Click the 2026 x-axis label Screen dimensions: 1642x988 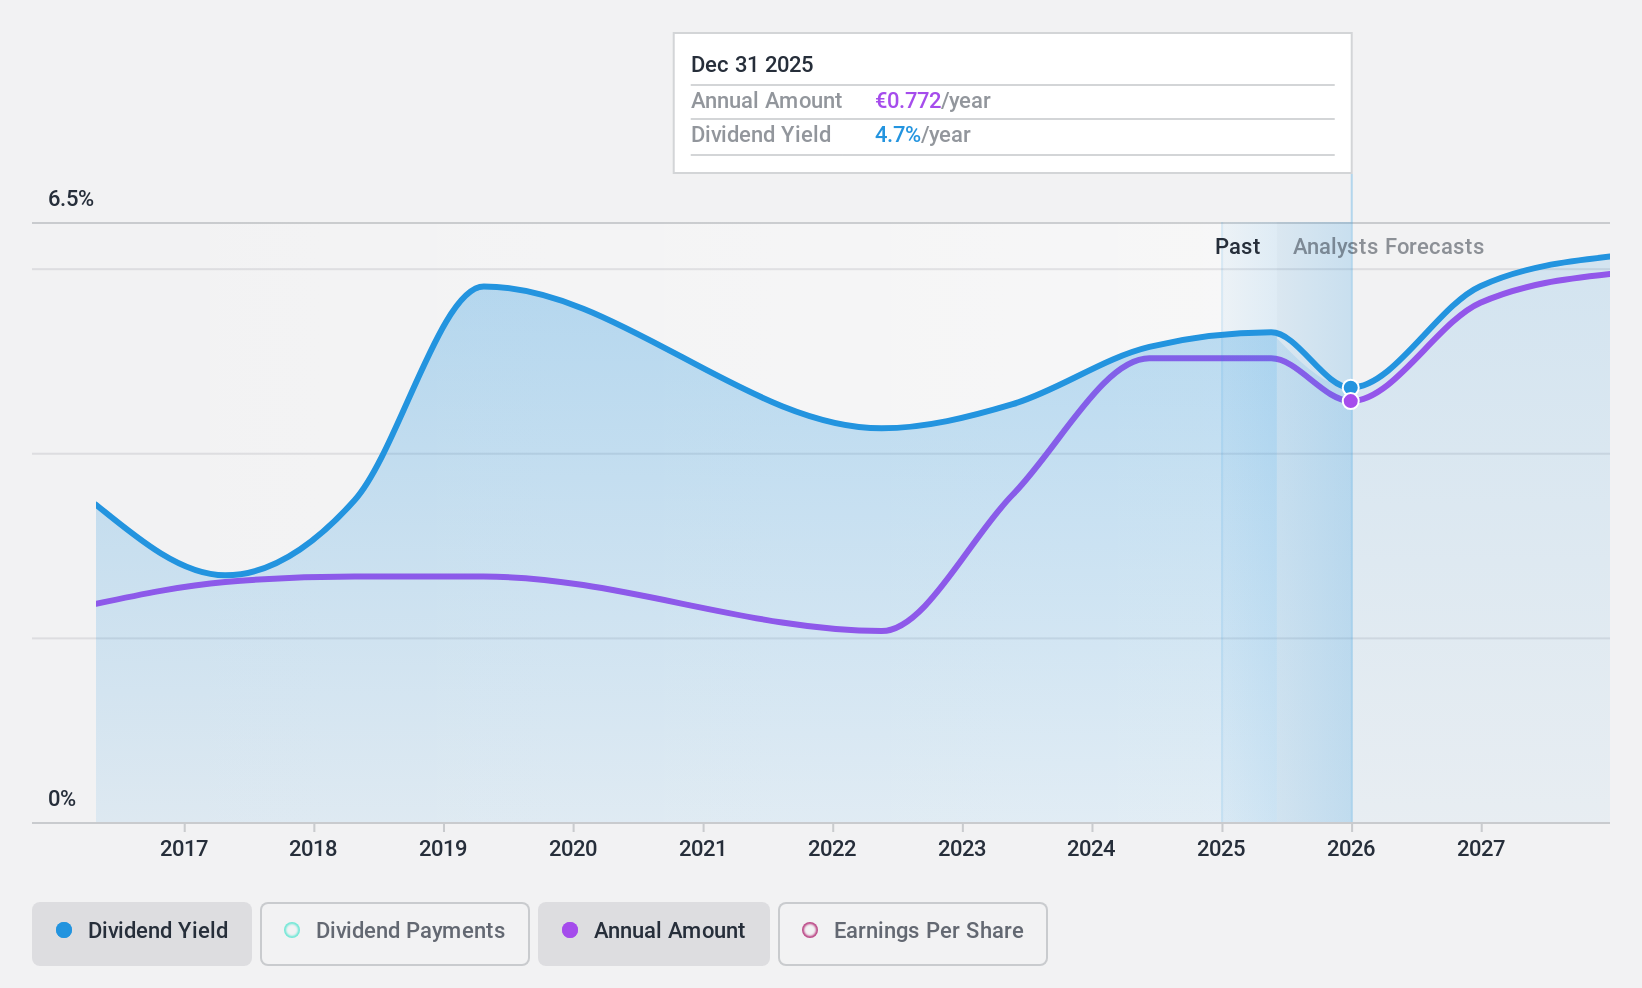click(1351, 849)
